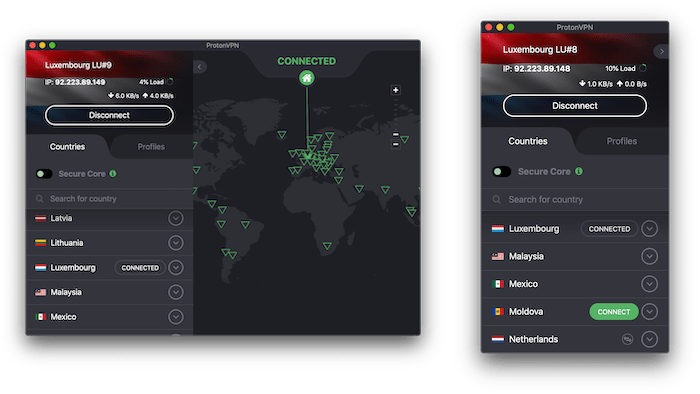700x394 pixels.
Task: Click the home icon on the map
Action: point(307,78)
